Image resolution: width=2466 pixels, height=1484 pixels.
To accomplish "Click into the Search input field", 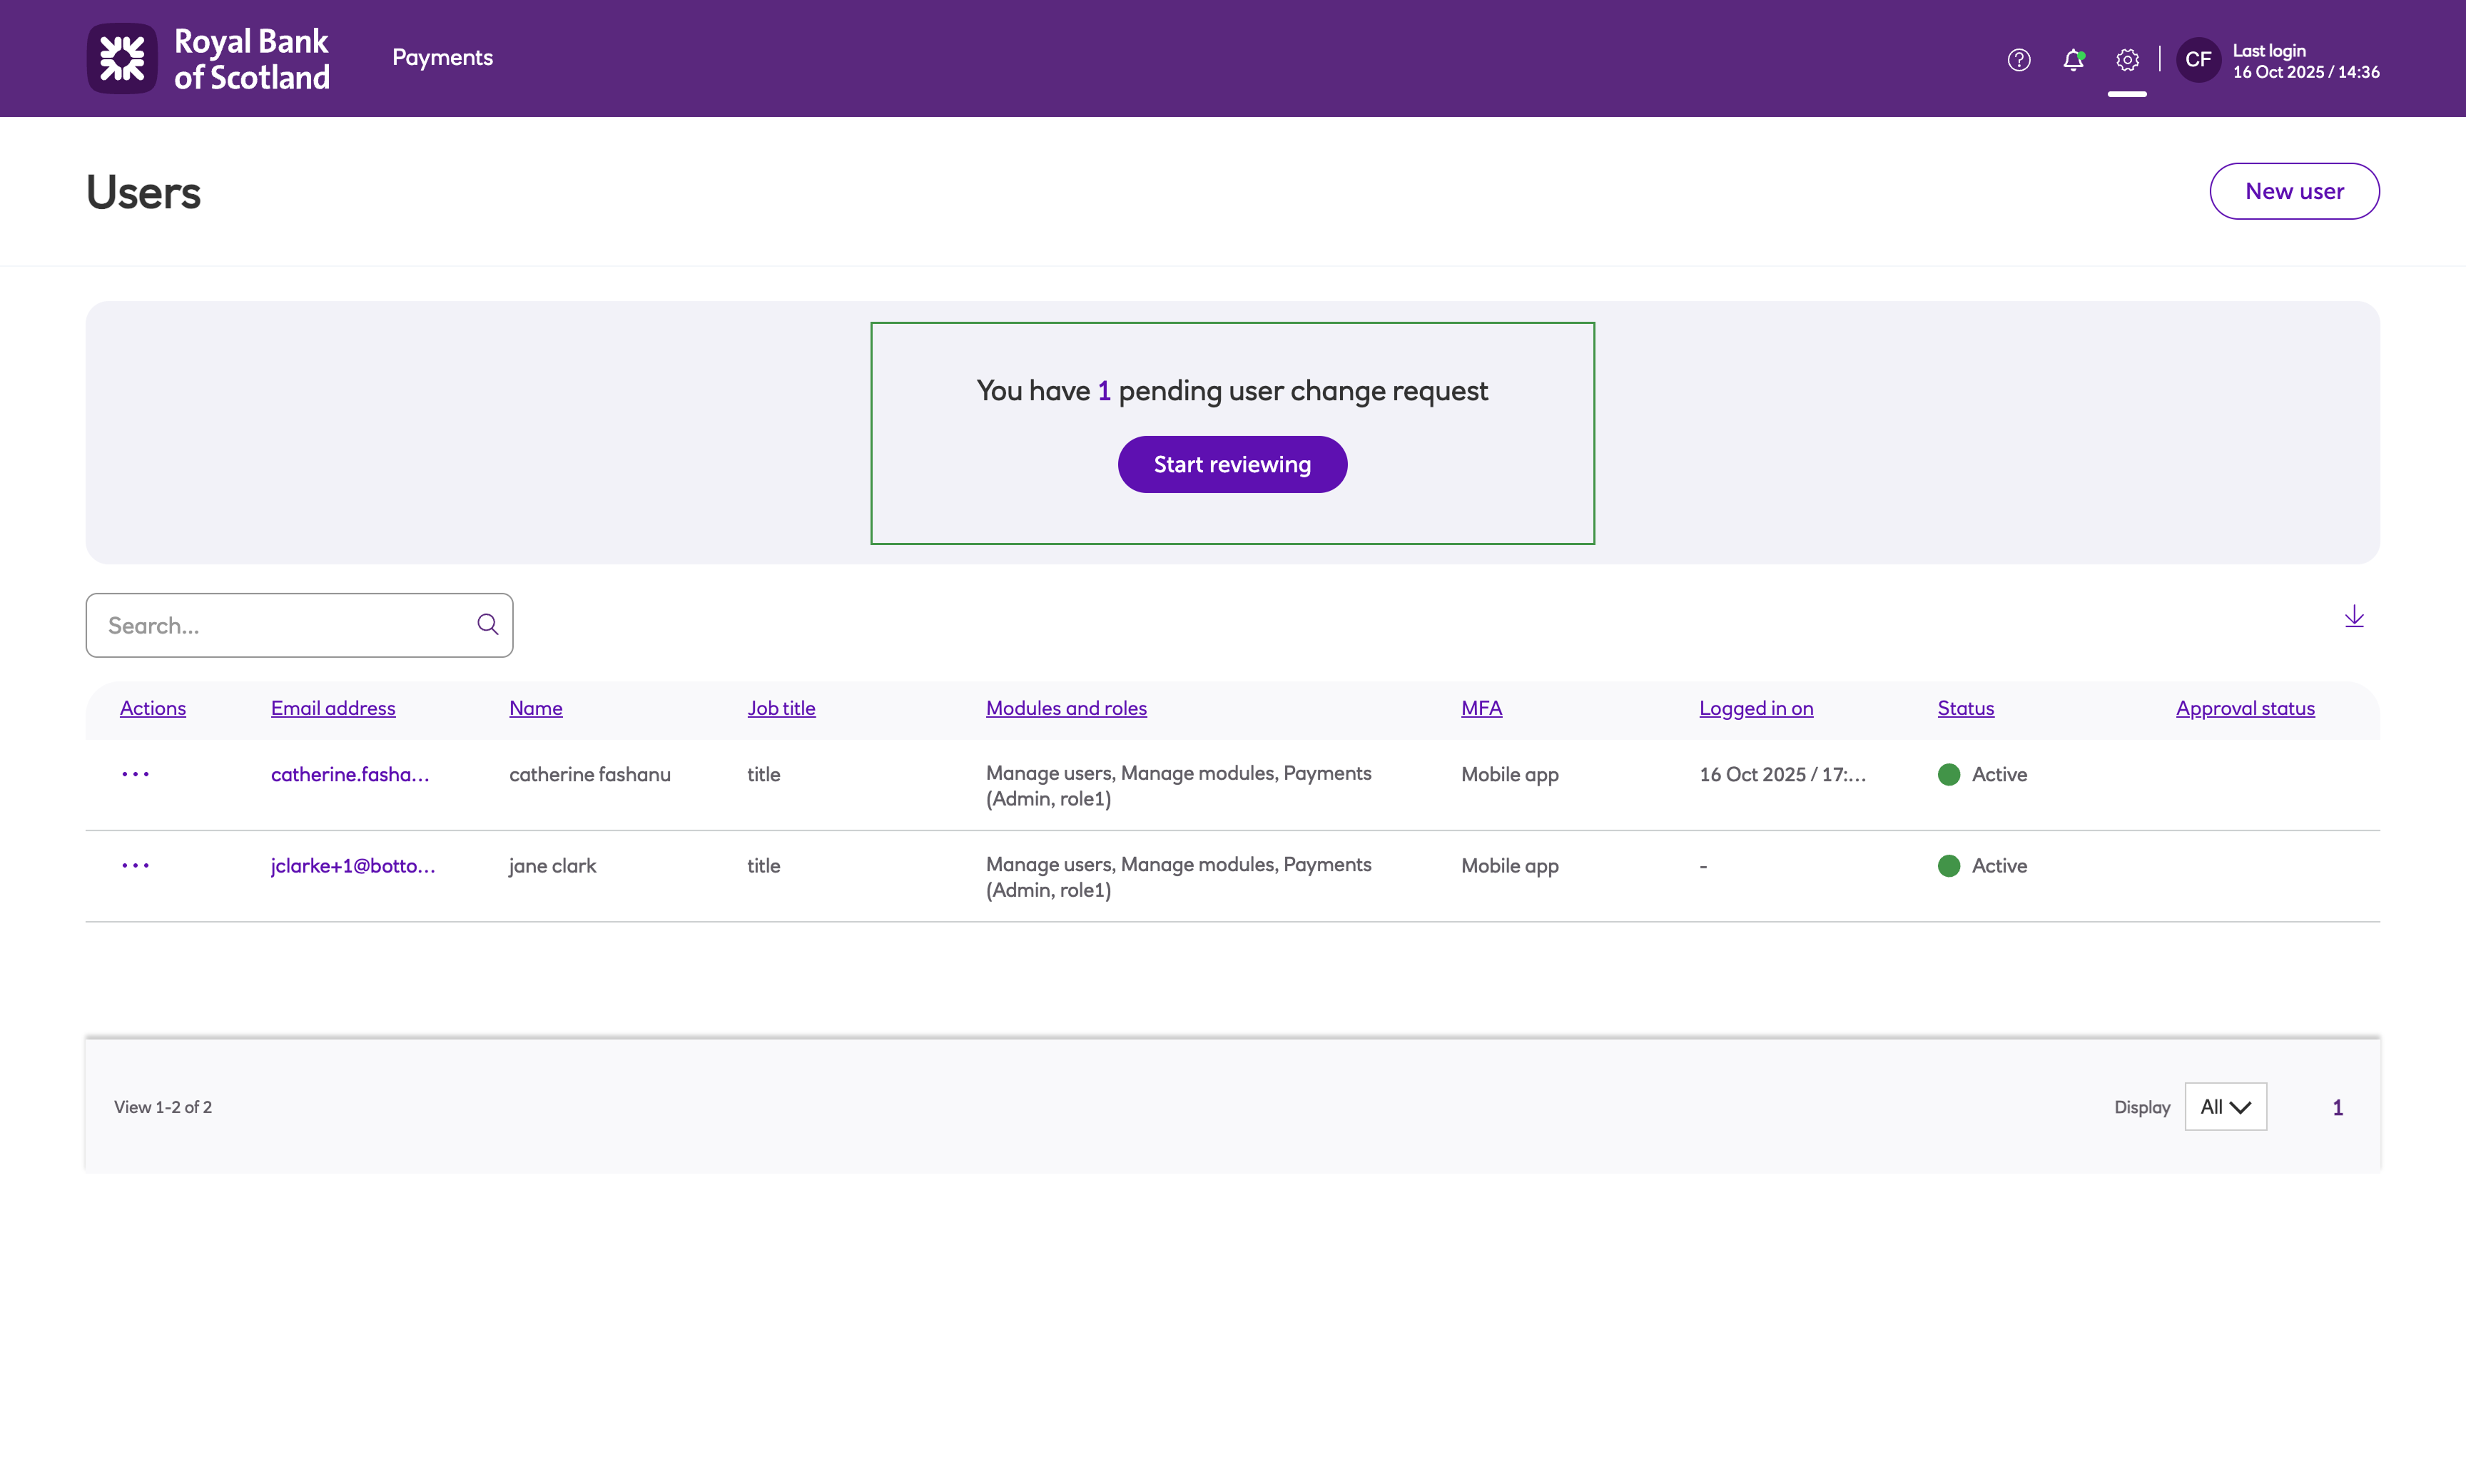I will coord(280,625).
